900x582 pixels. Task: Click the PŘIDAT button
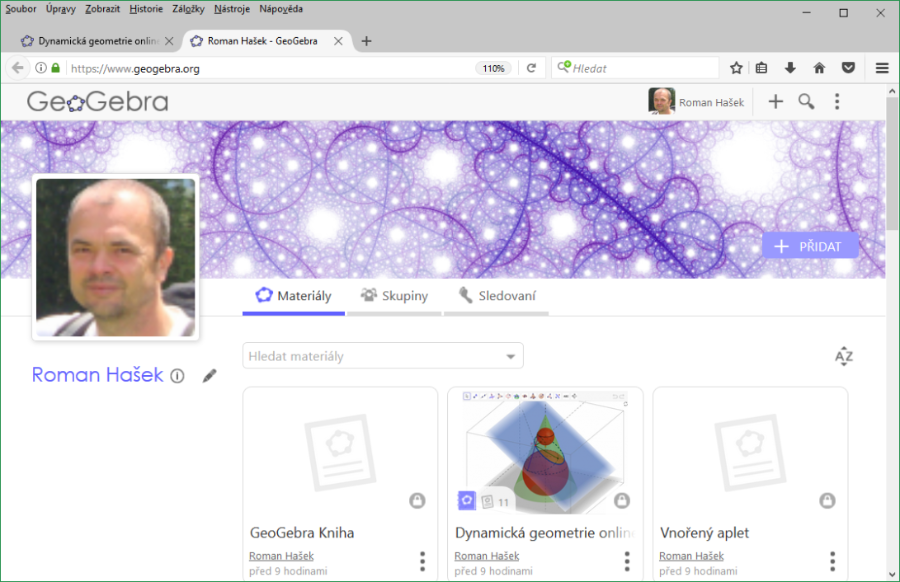click(810, 246)
